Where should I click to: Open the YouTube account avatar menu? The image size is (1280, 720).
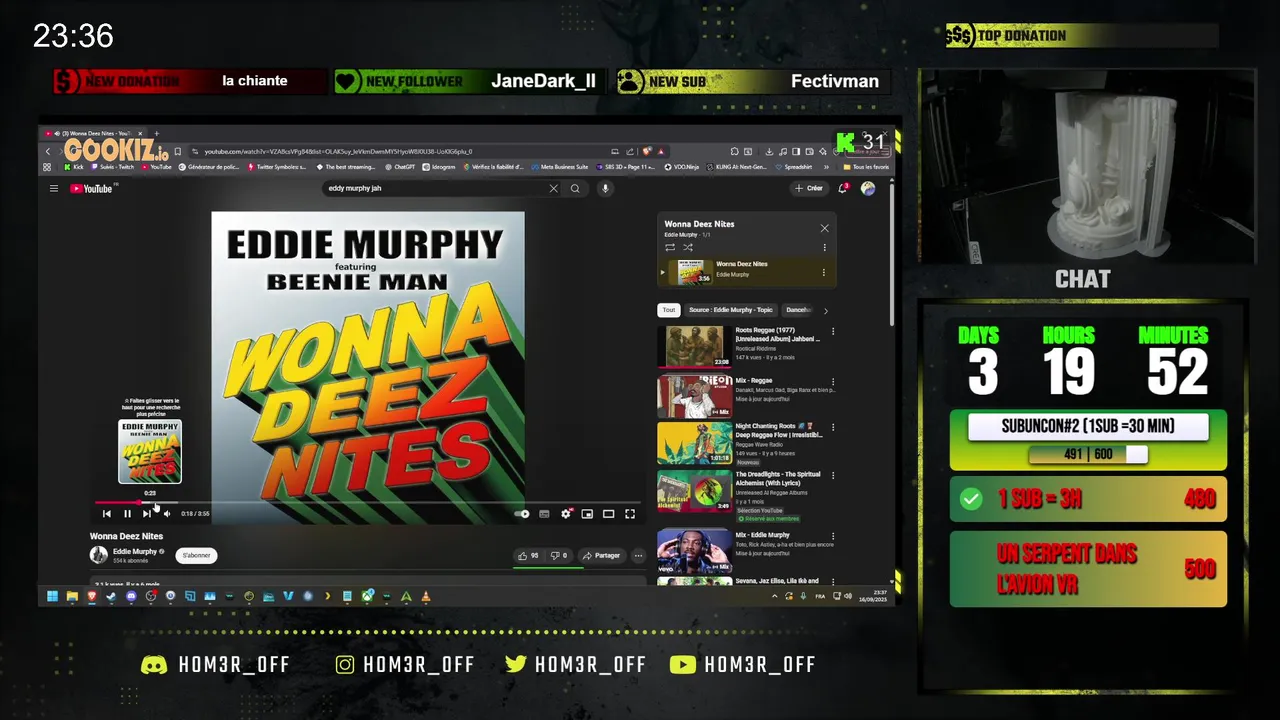[868, 188]
